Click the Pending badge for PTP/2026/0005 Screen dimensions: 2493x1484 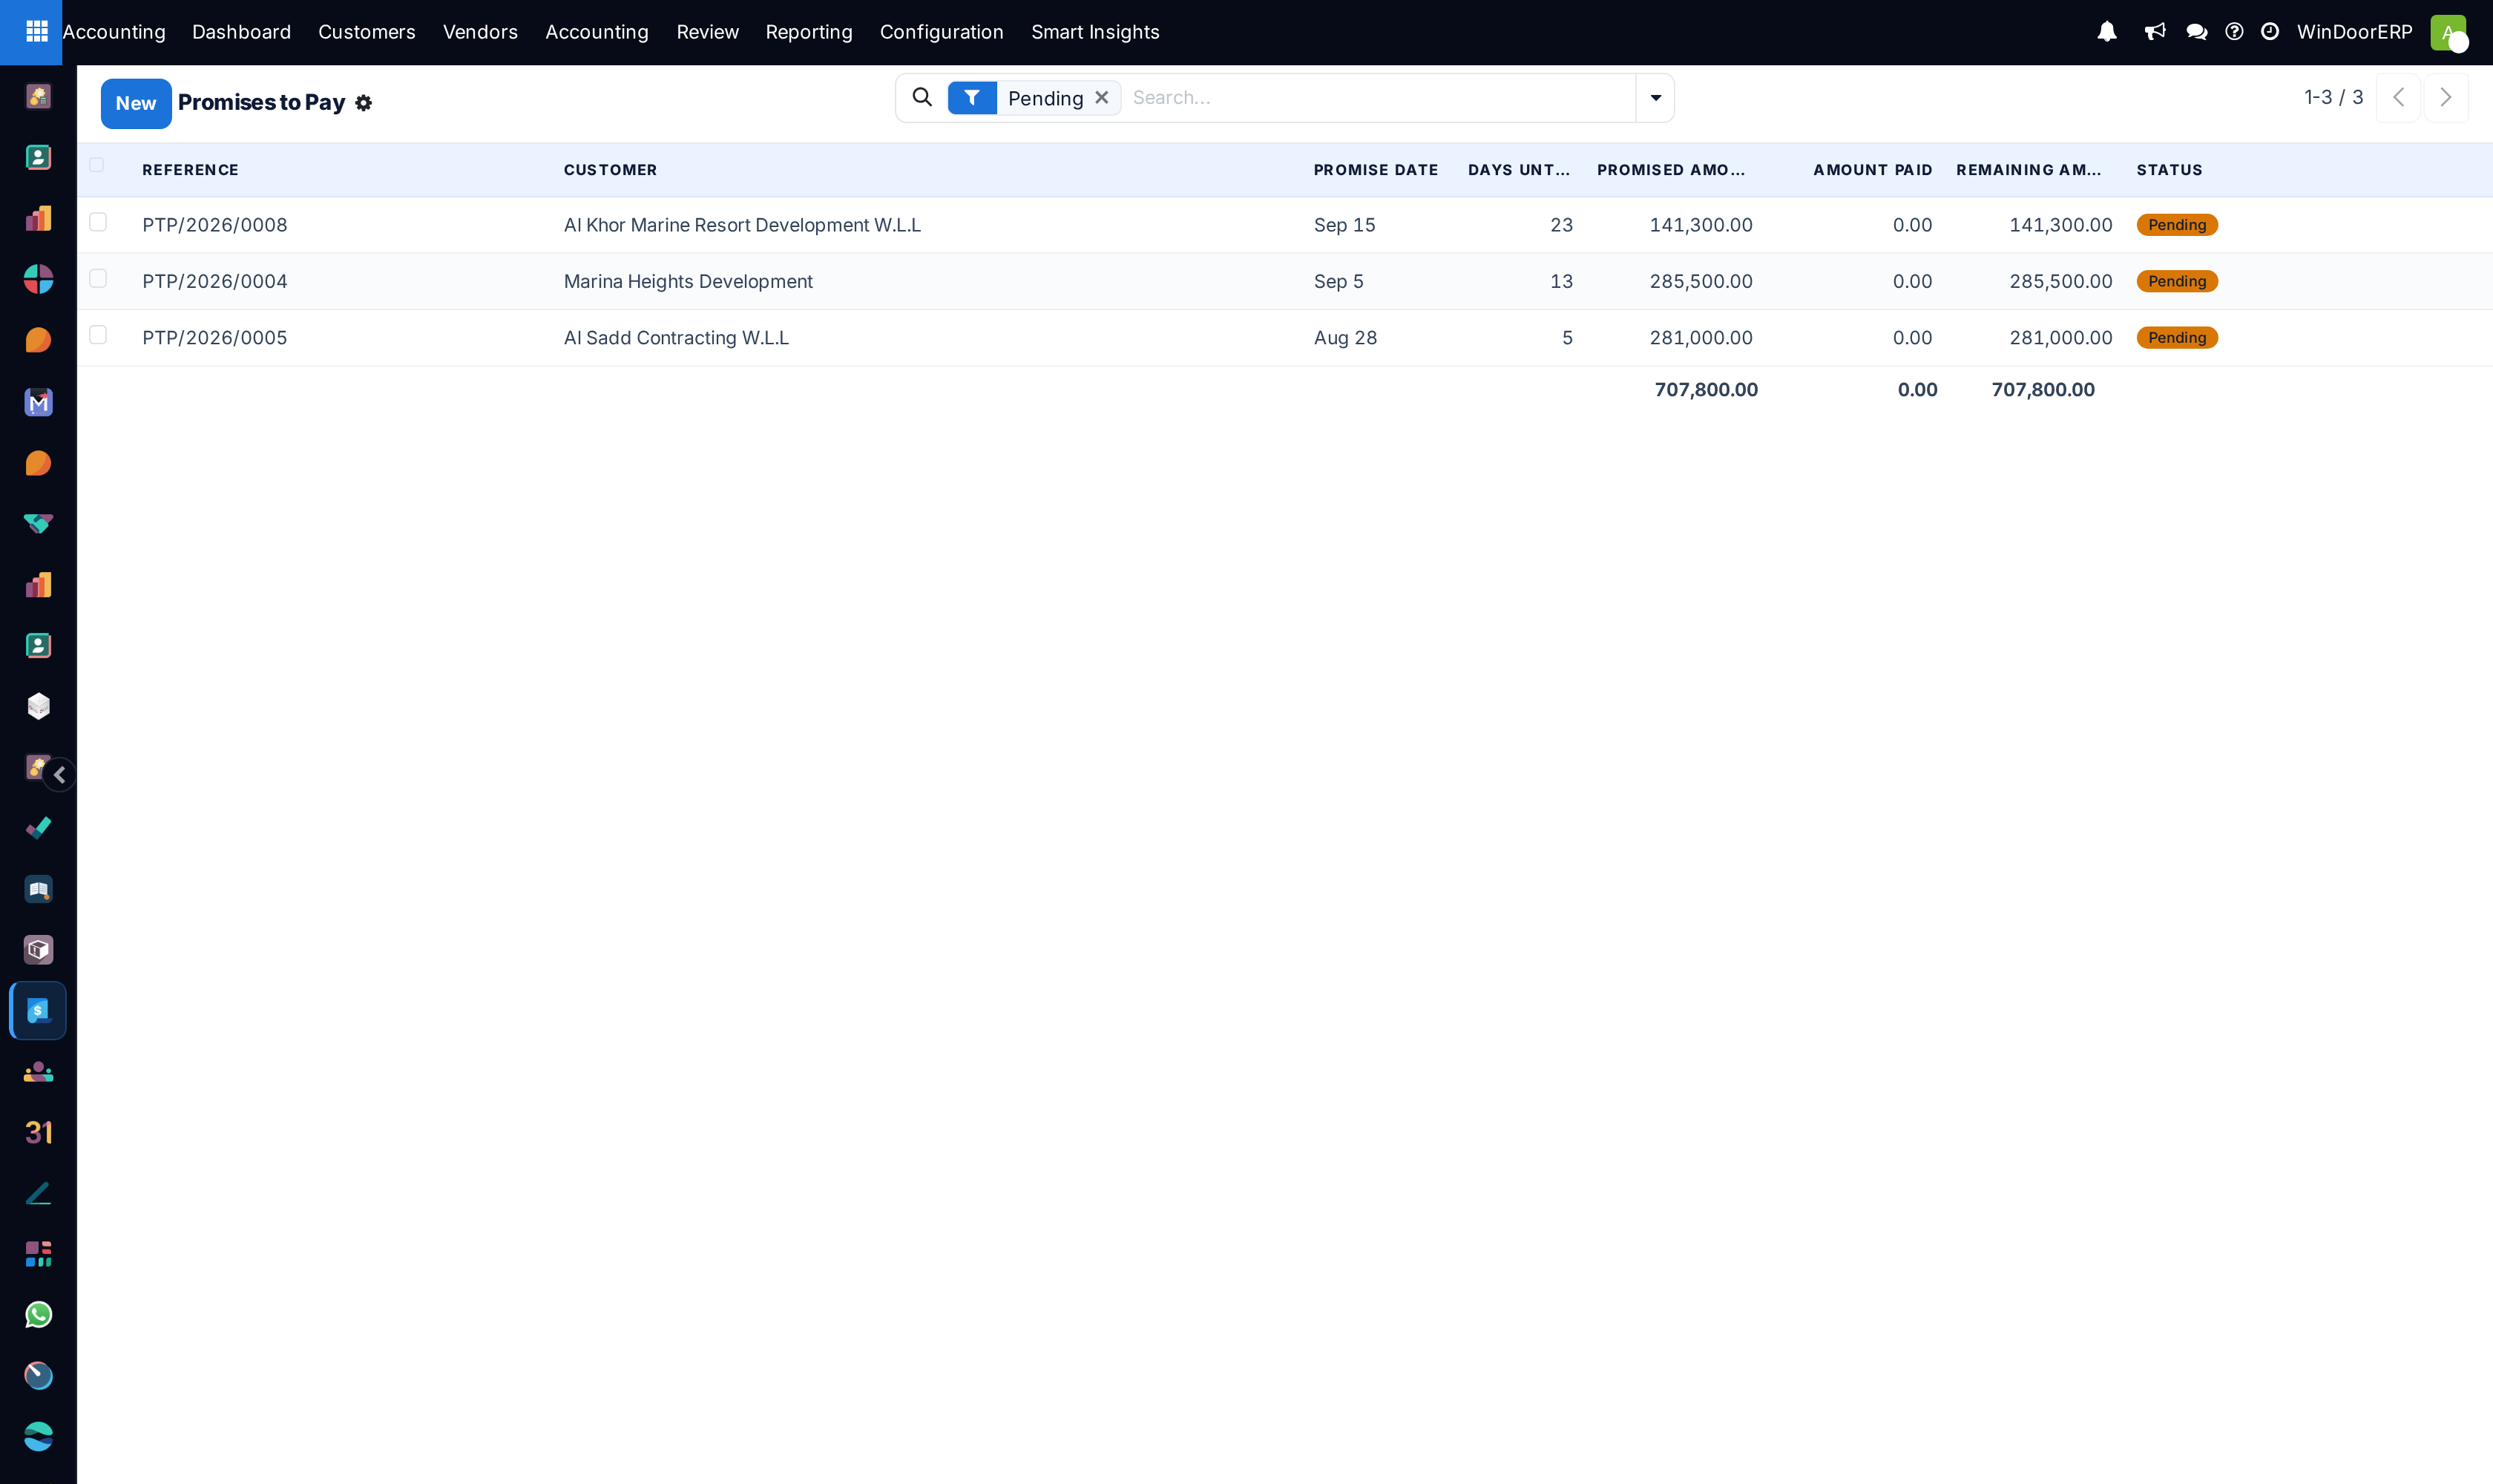2177,338
